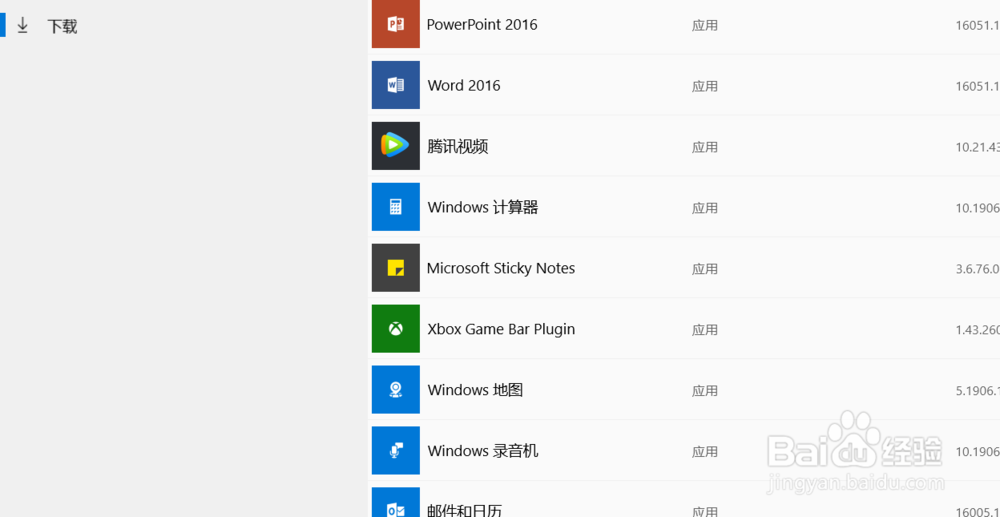Click 应用 type in PowerPoint 2016 row
The width and height of the screenshot is (1000, 517).
coord(705,25)
